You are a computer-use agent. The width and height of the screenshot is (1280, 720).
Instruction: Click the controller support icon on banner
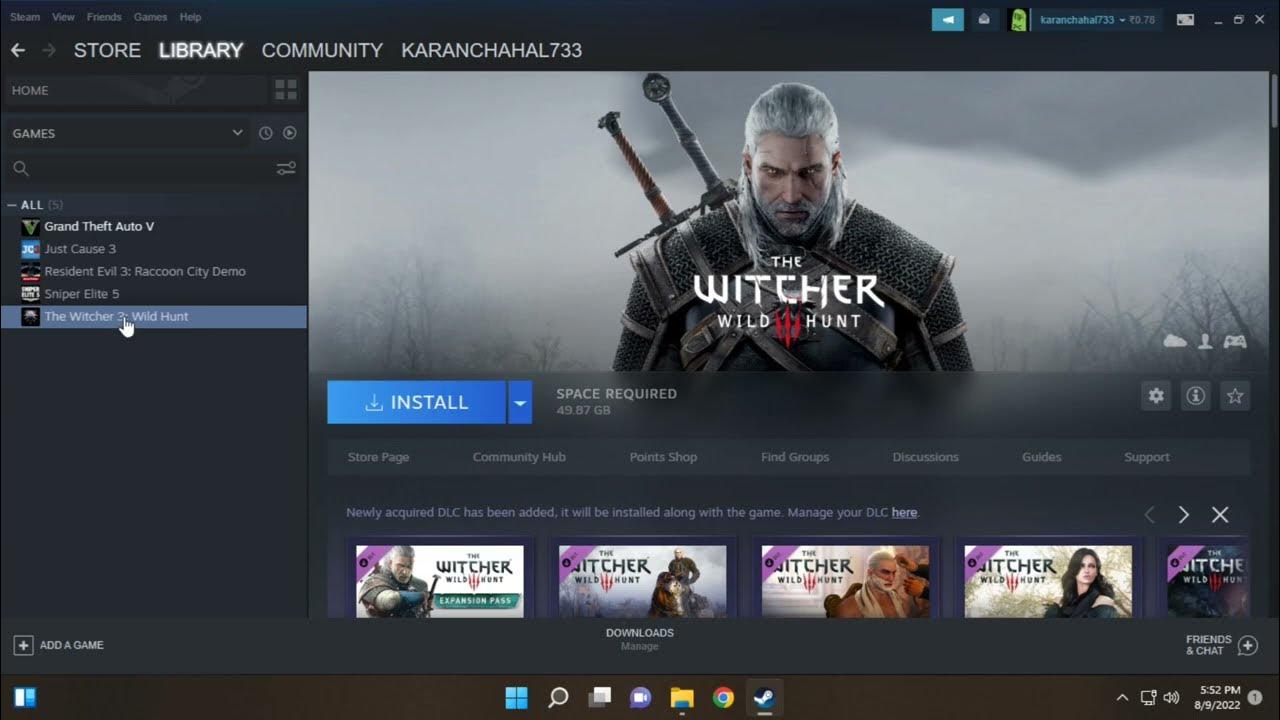coord(1235,341)
